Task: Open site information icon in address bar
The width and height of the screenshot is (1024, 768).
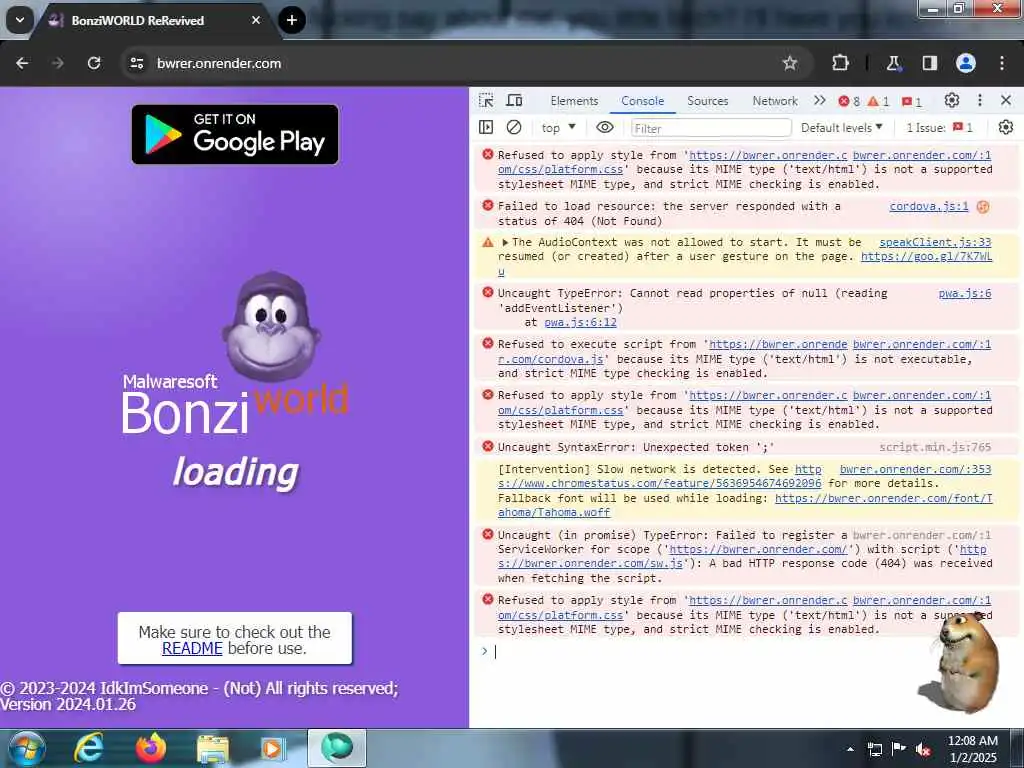Action: point(137,63)
